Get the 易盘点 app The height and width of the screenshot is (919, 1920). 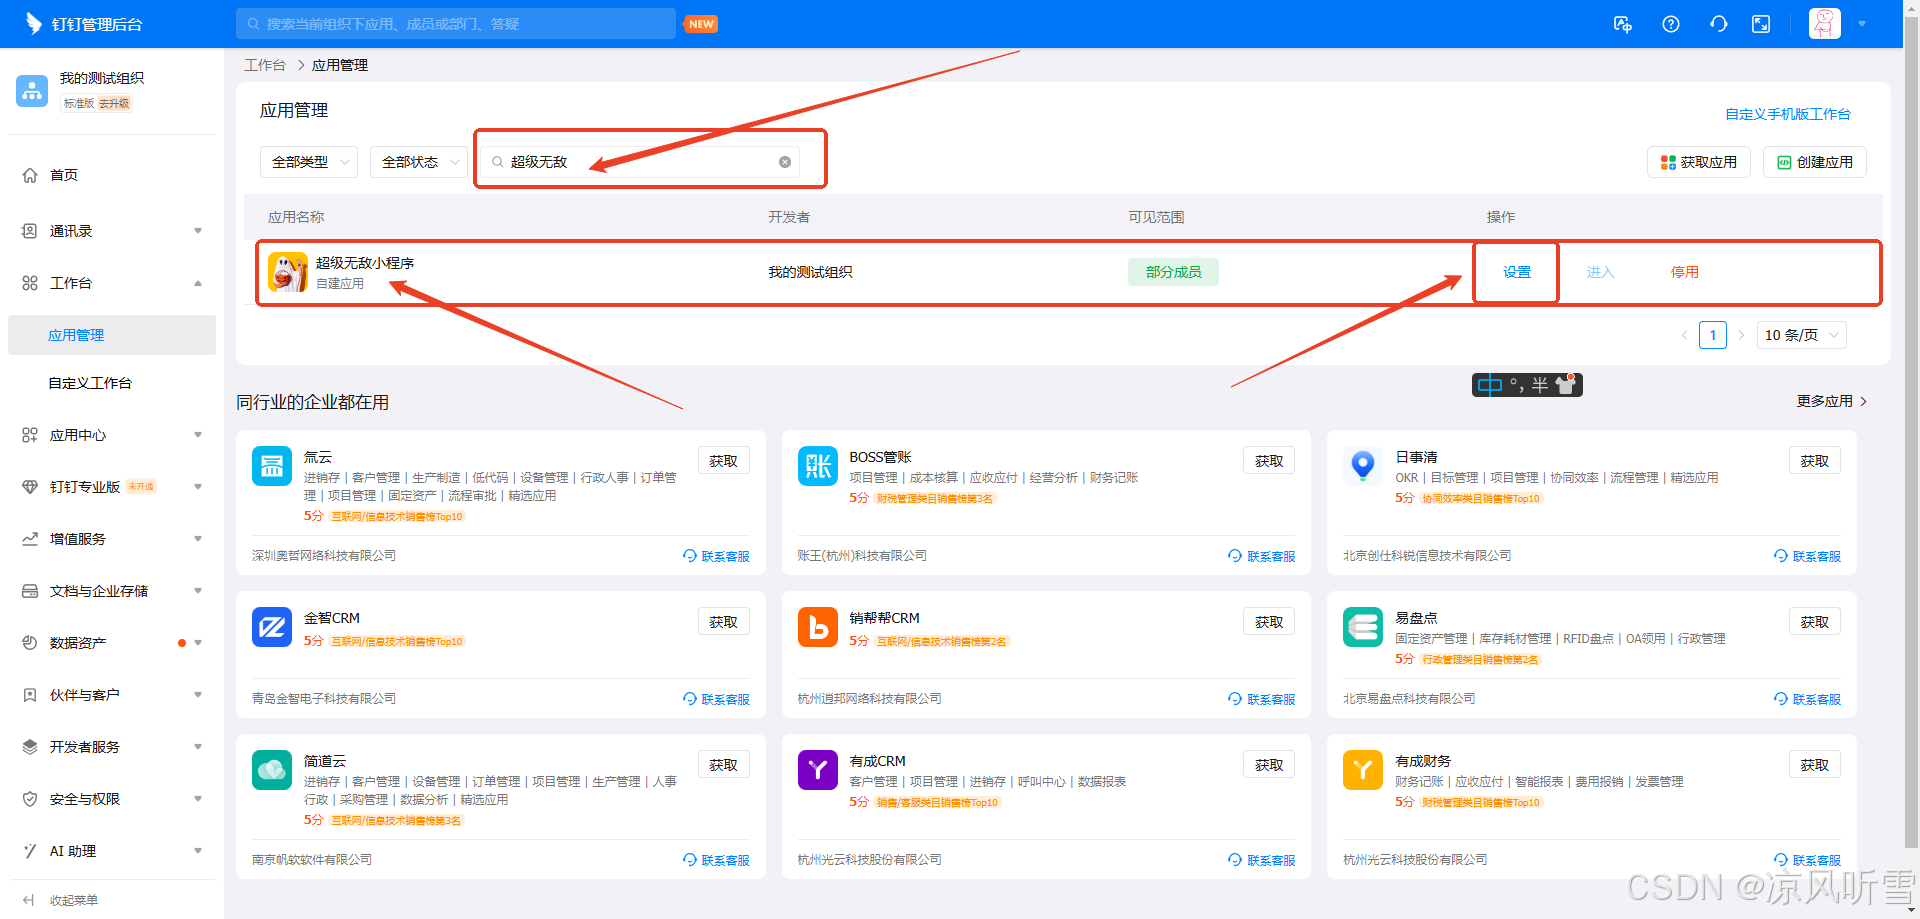1815,622
